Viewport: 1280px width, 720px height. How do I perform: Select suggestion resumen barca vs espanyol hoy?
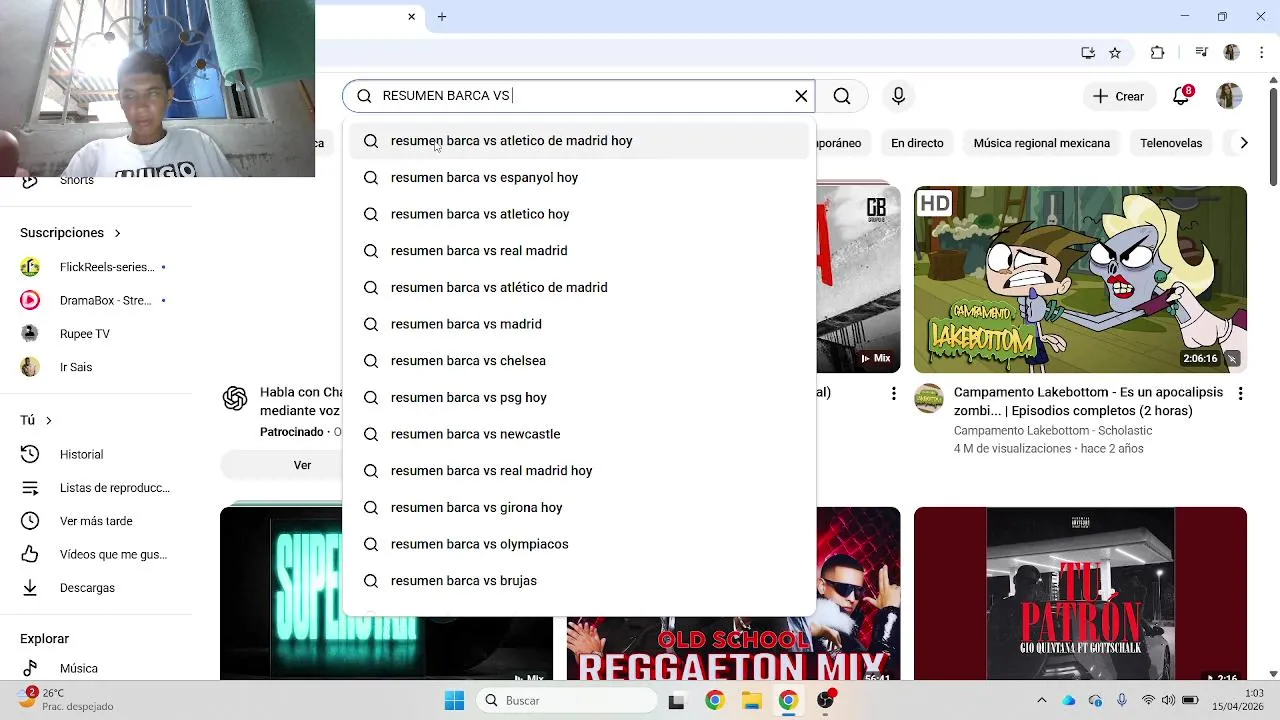click(x=579, y=178)
